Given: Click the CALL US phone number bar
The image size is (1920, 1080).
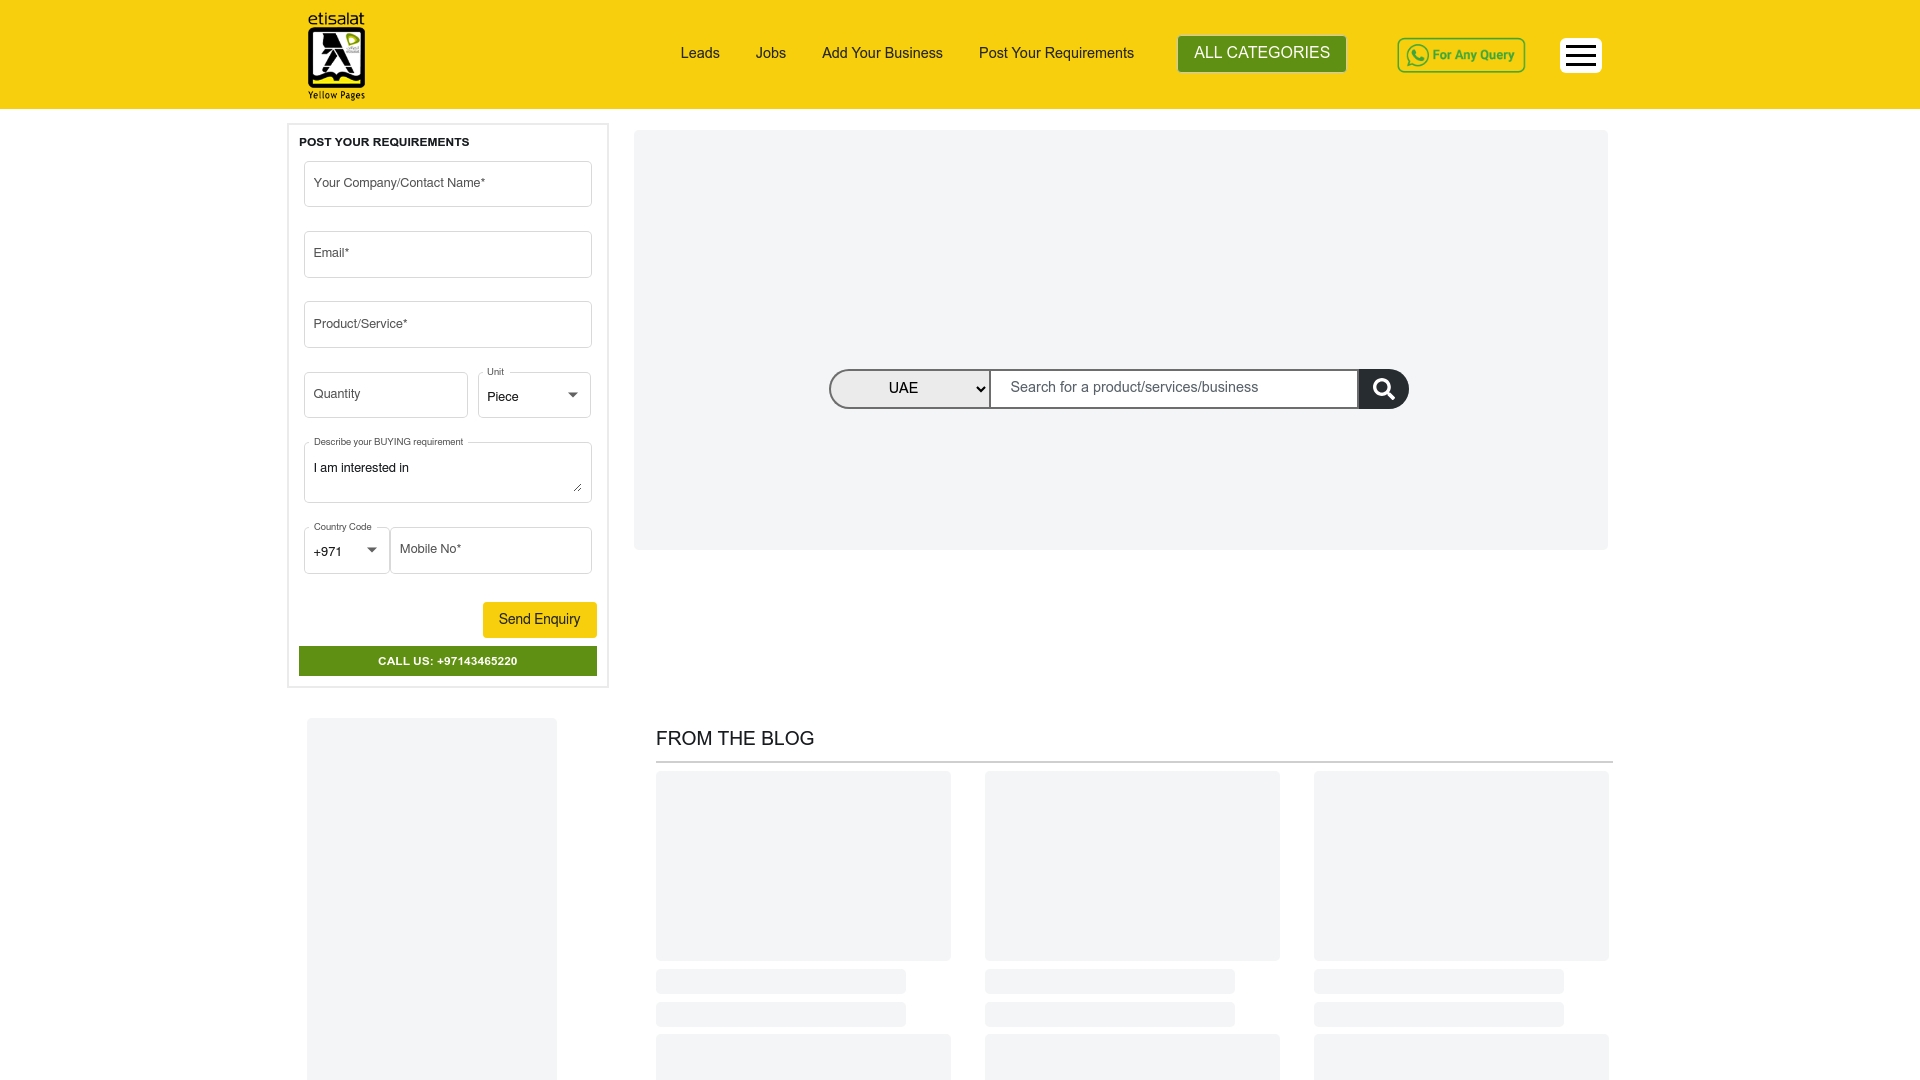Looking at the screenshot, I should click(x=447, y=661).
